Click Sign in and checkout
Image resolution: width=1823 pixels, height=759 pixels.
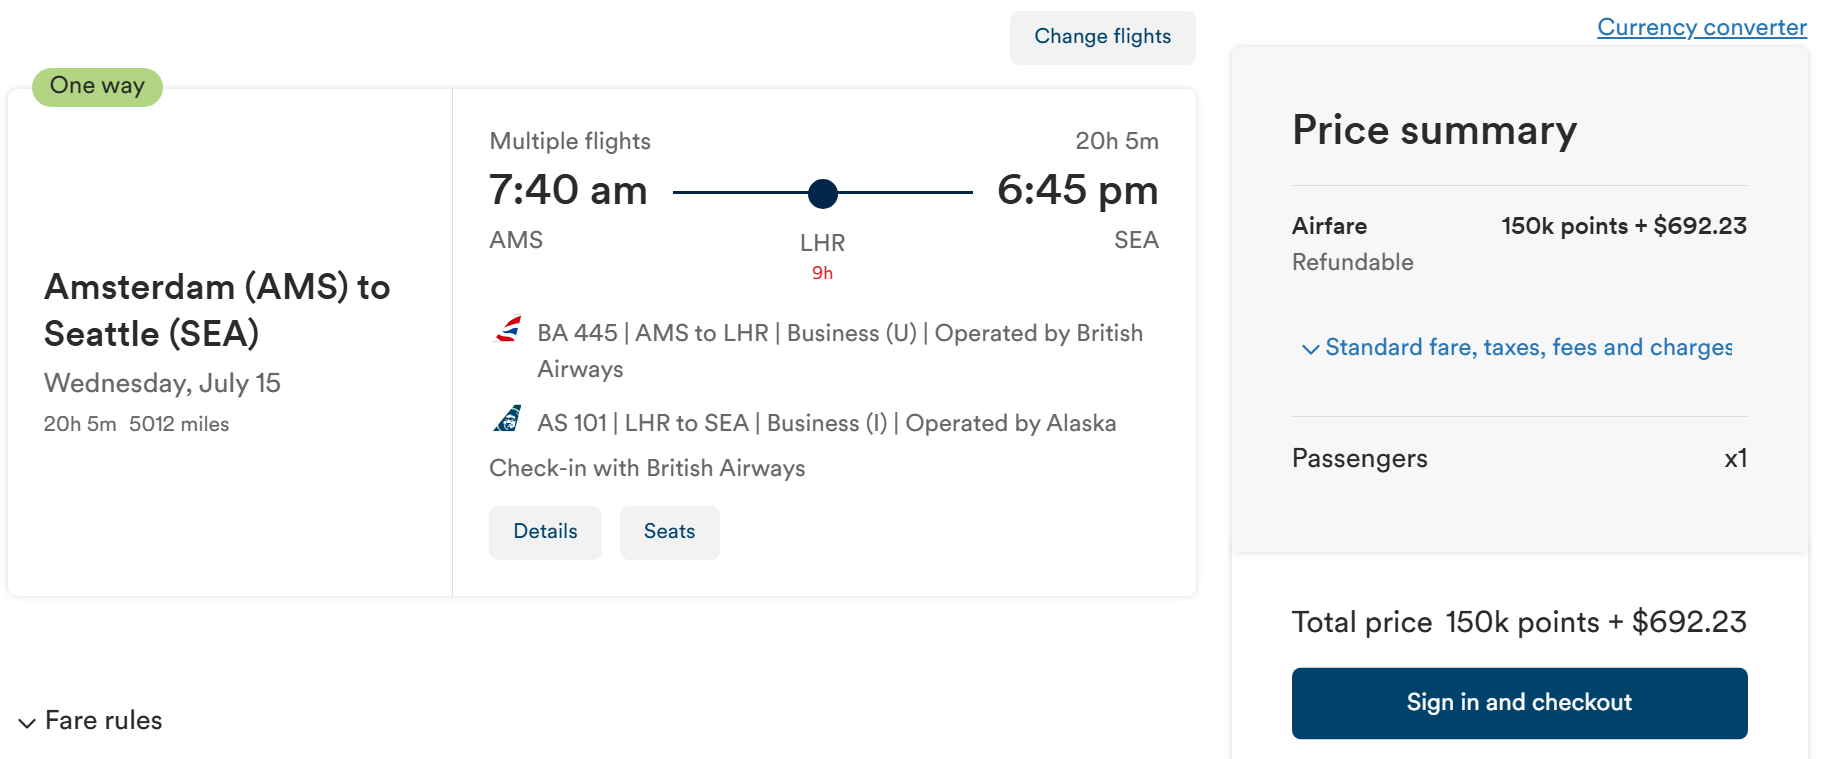pos(1518,703)
